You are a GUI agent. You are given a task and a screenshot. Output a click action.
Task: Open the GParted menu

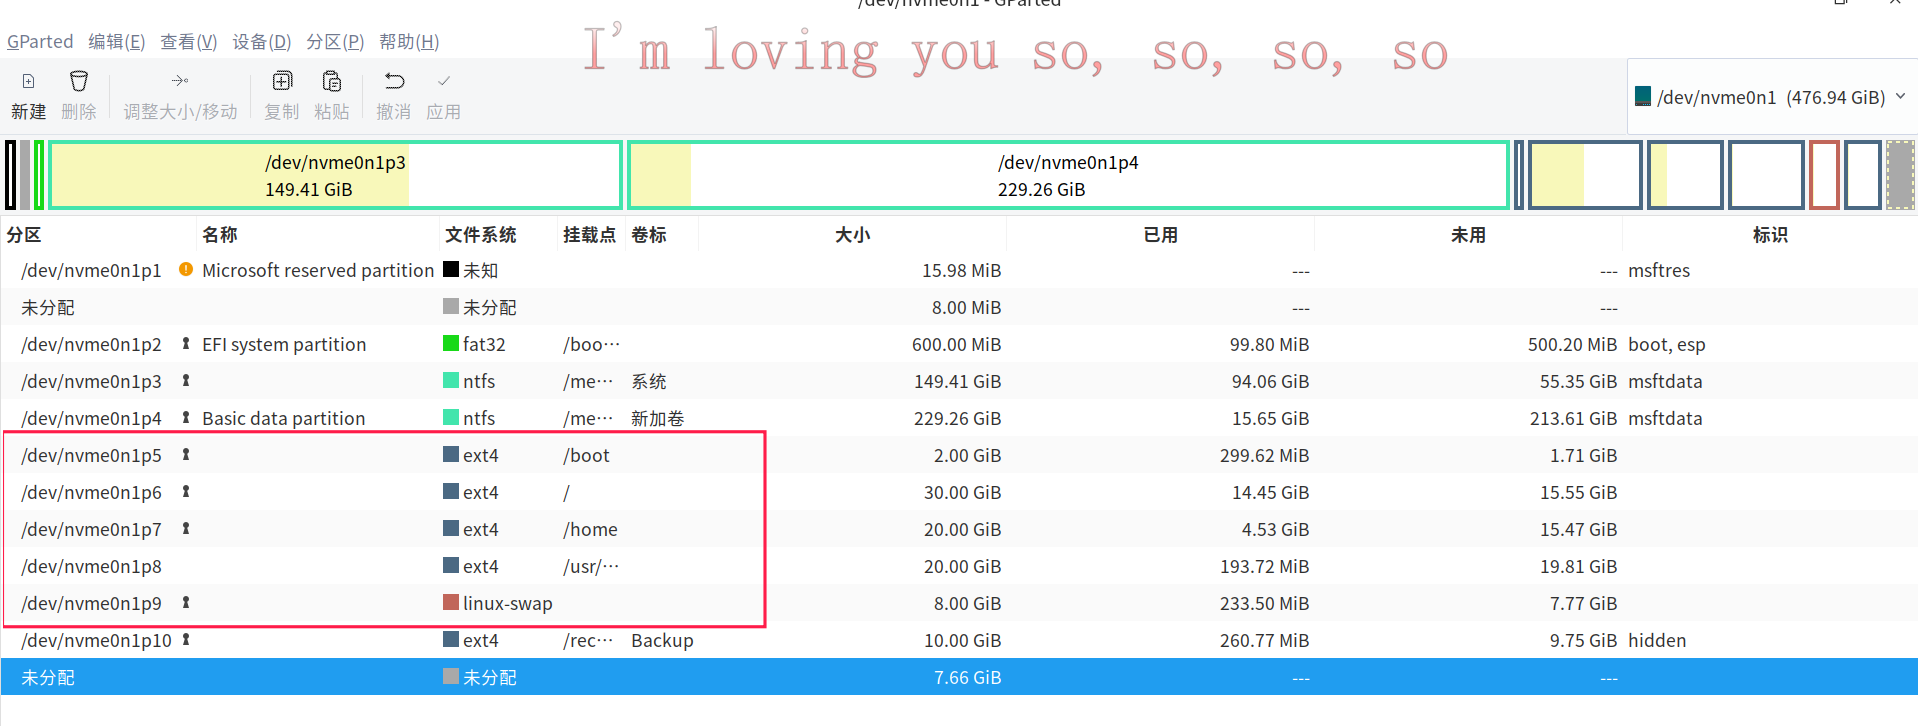[40, 42]
